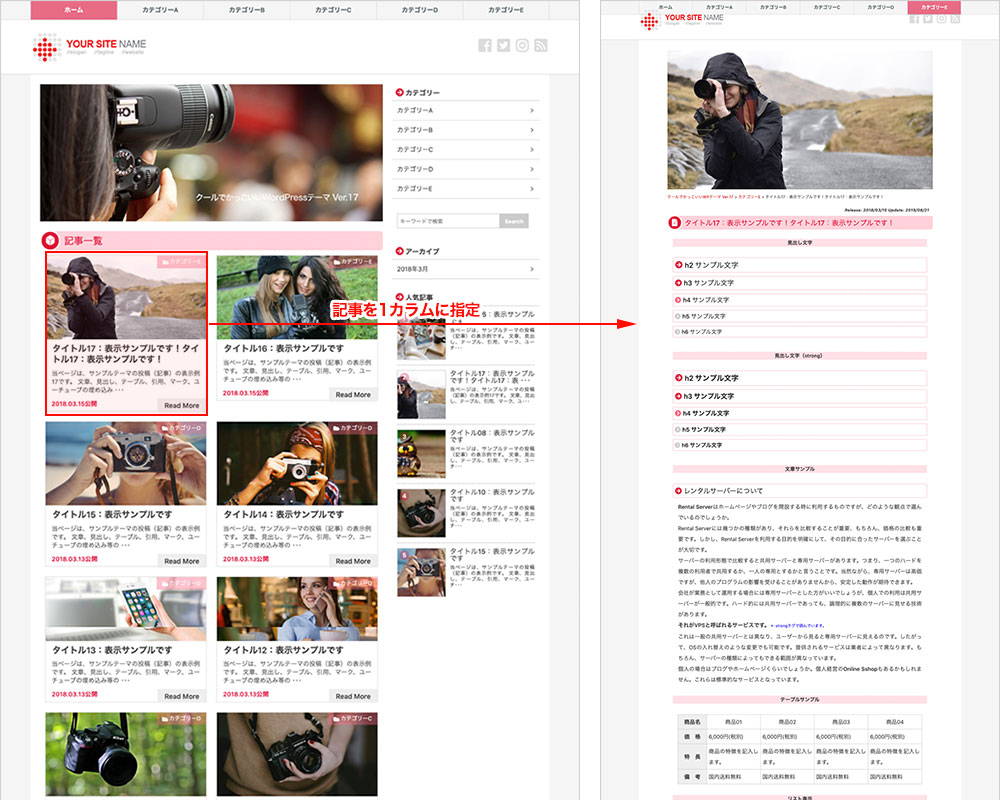Click the YOUR SITE NAME logo on right page

682,20
